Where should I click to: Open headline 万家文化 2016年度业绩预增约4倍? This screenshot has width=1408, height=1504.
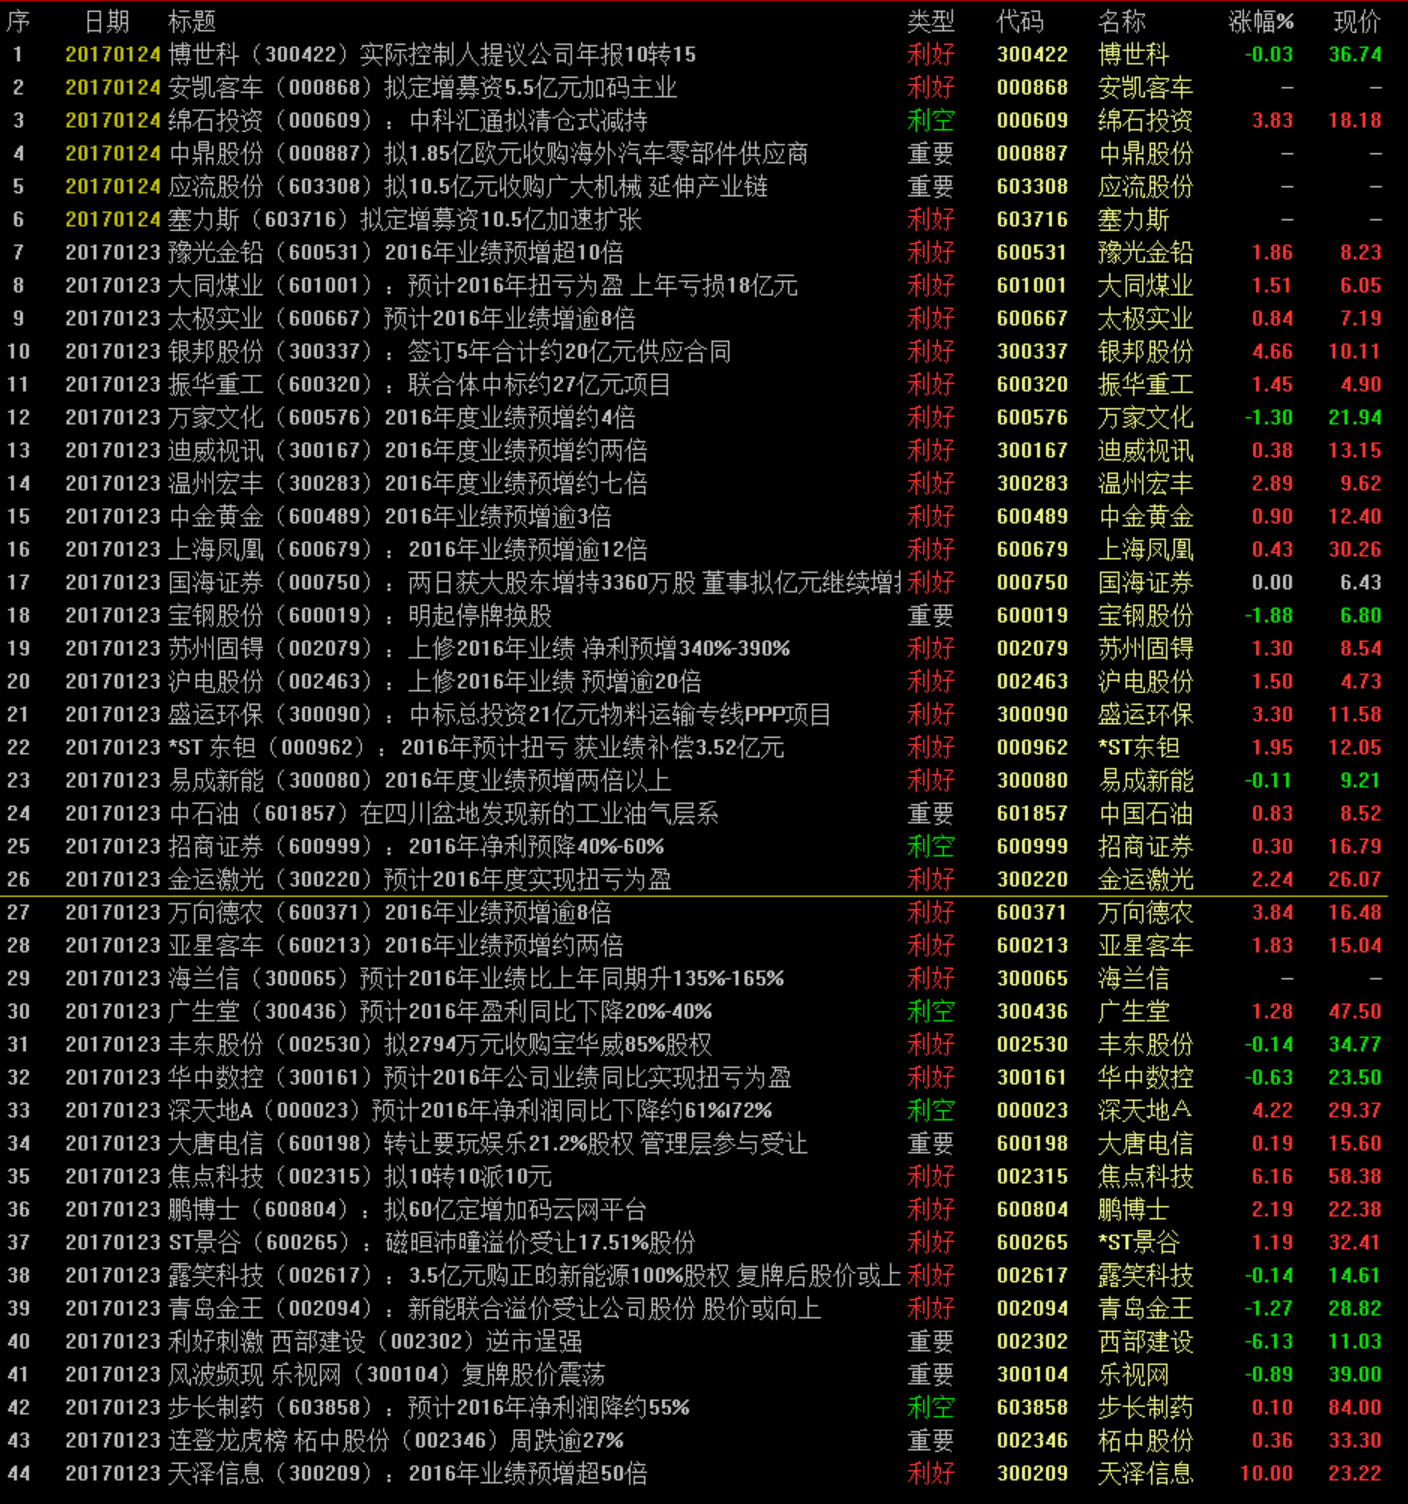click(x=402, y=417)
